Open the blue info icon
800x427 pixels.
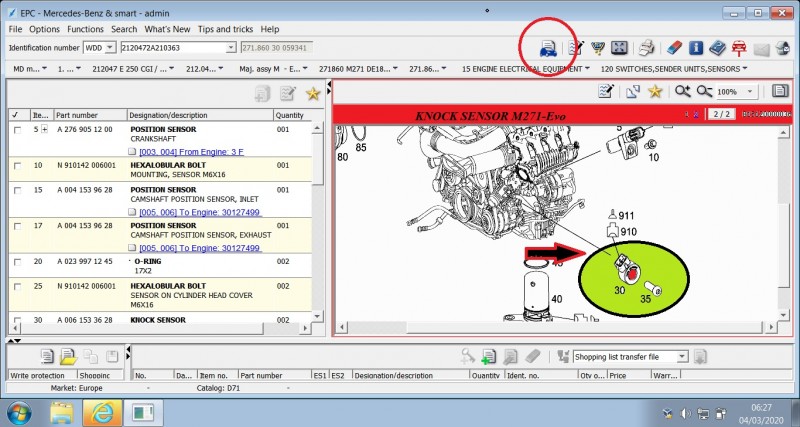[x=696, y=48]
